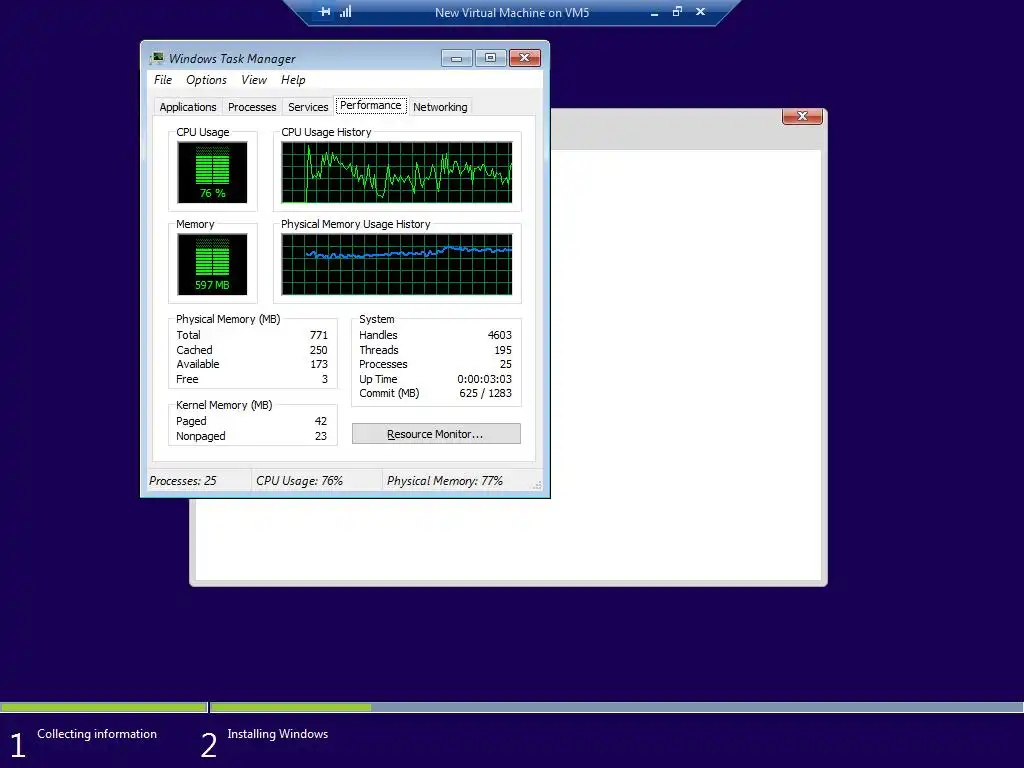Viewport: 1024px width, 768px height.
Task: Open Resource Monitor
Action: click(x=436, y=434)
